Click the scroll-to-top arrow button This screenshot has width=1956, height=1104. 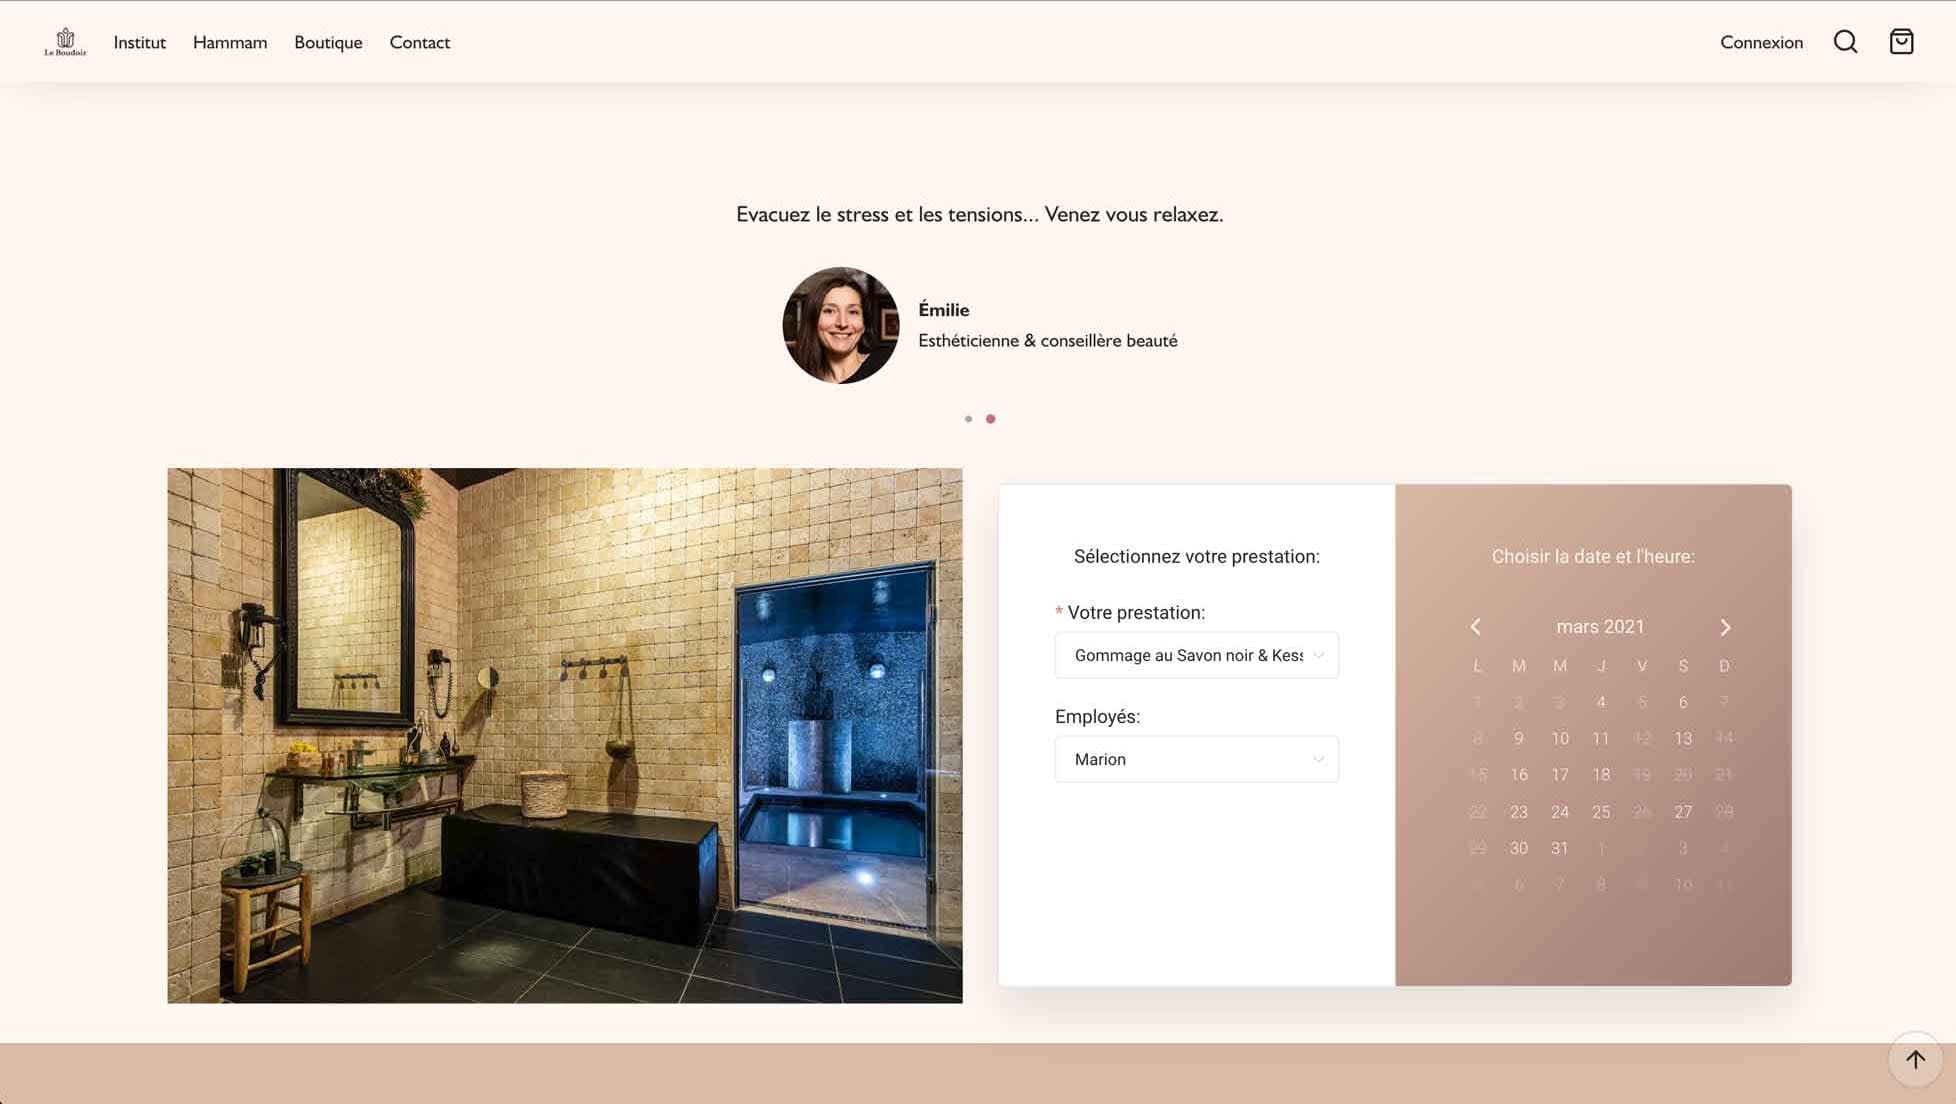[x=1914, y=1059]
